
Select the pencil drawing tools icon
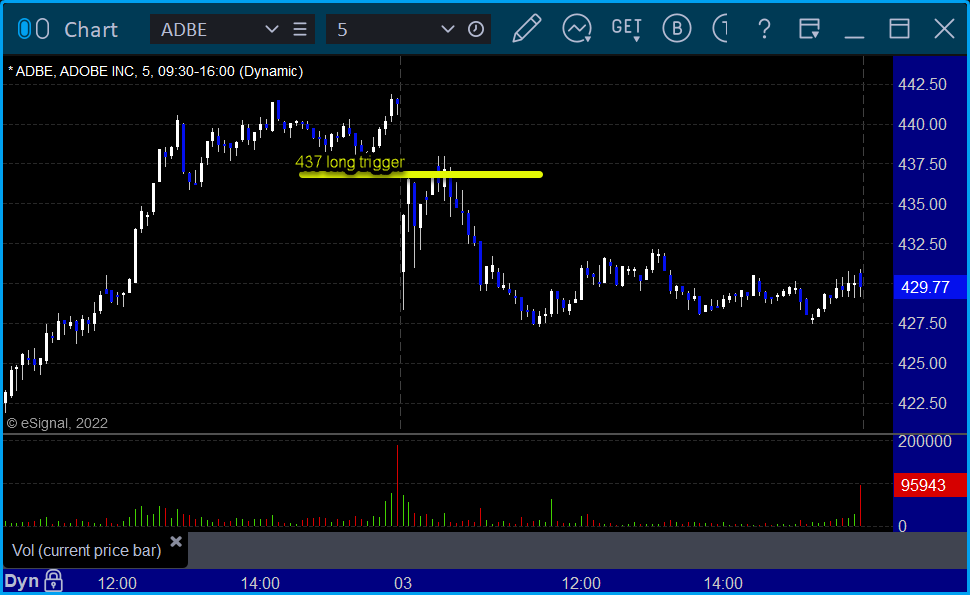tap(526, 28)
